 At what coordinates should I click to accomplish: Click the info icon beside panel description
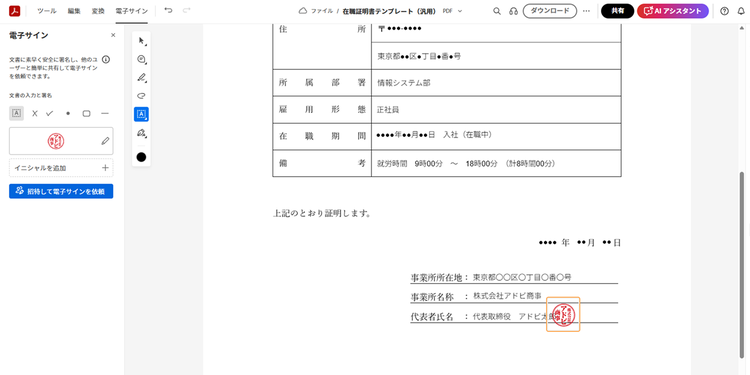[x=106, y=60]
